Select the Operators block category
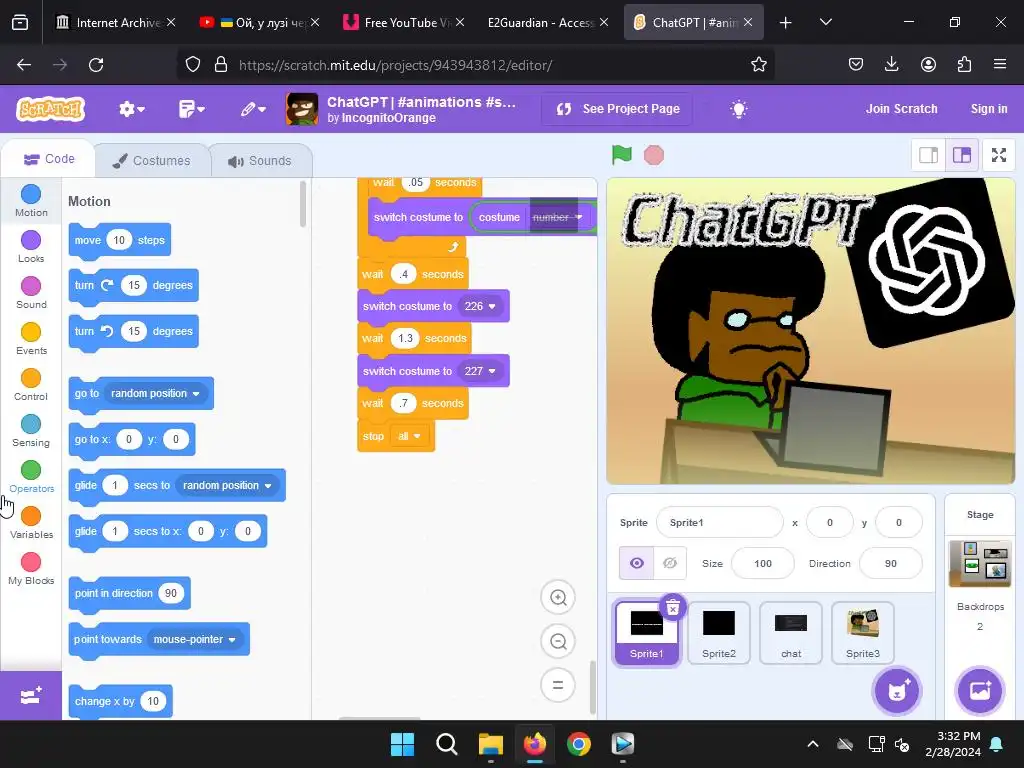This screenshot has height=768, width=1024. pyautogui.click(x=31, y=477)
